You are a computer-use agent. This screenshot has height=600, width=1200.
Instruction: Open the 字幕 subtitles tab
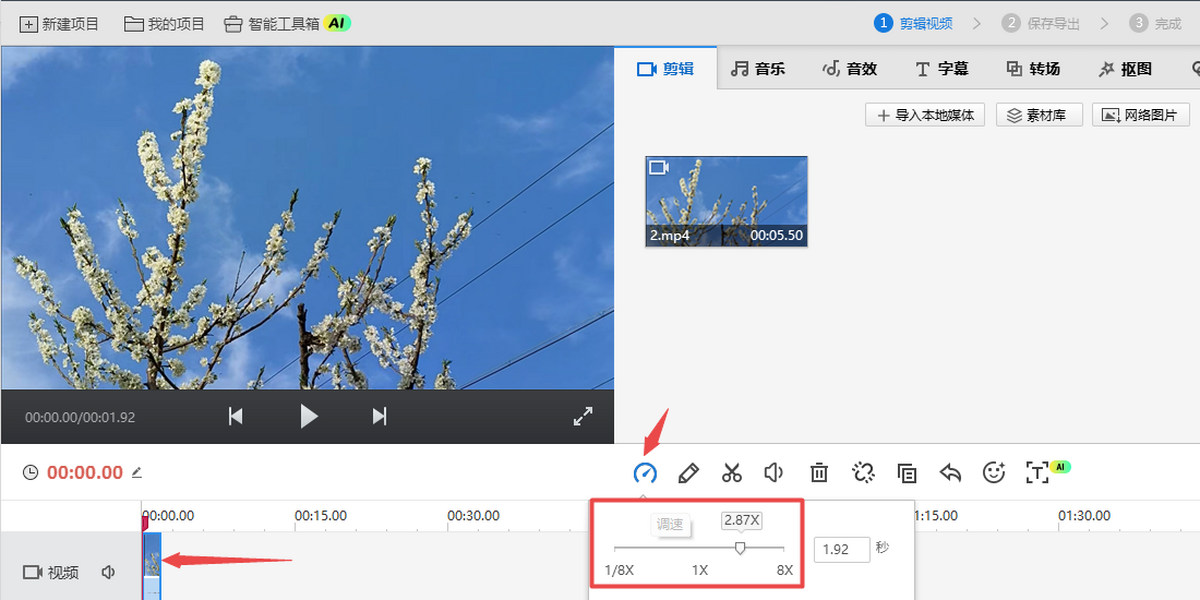point(941,69)
